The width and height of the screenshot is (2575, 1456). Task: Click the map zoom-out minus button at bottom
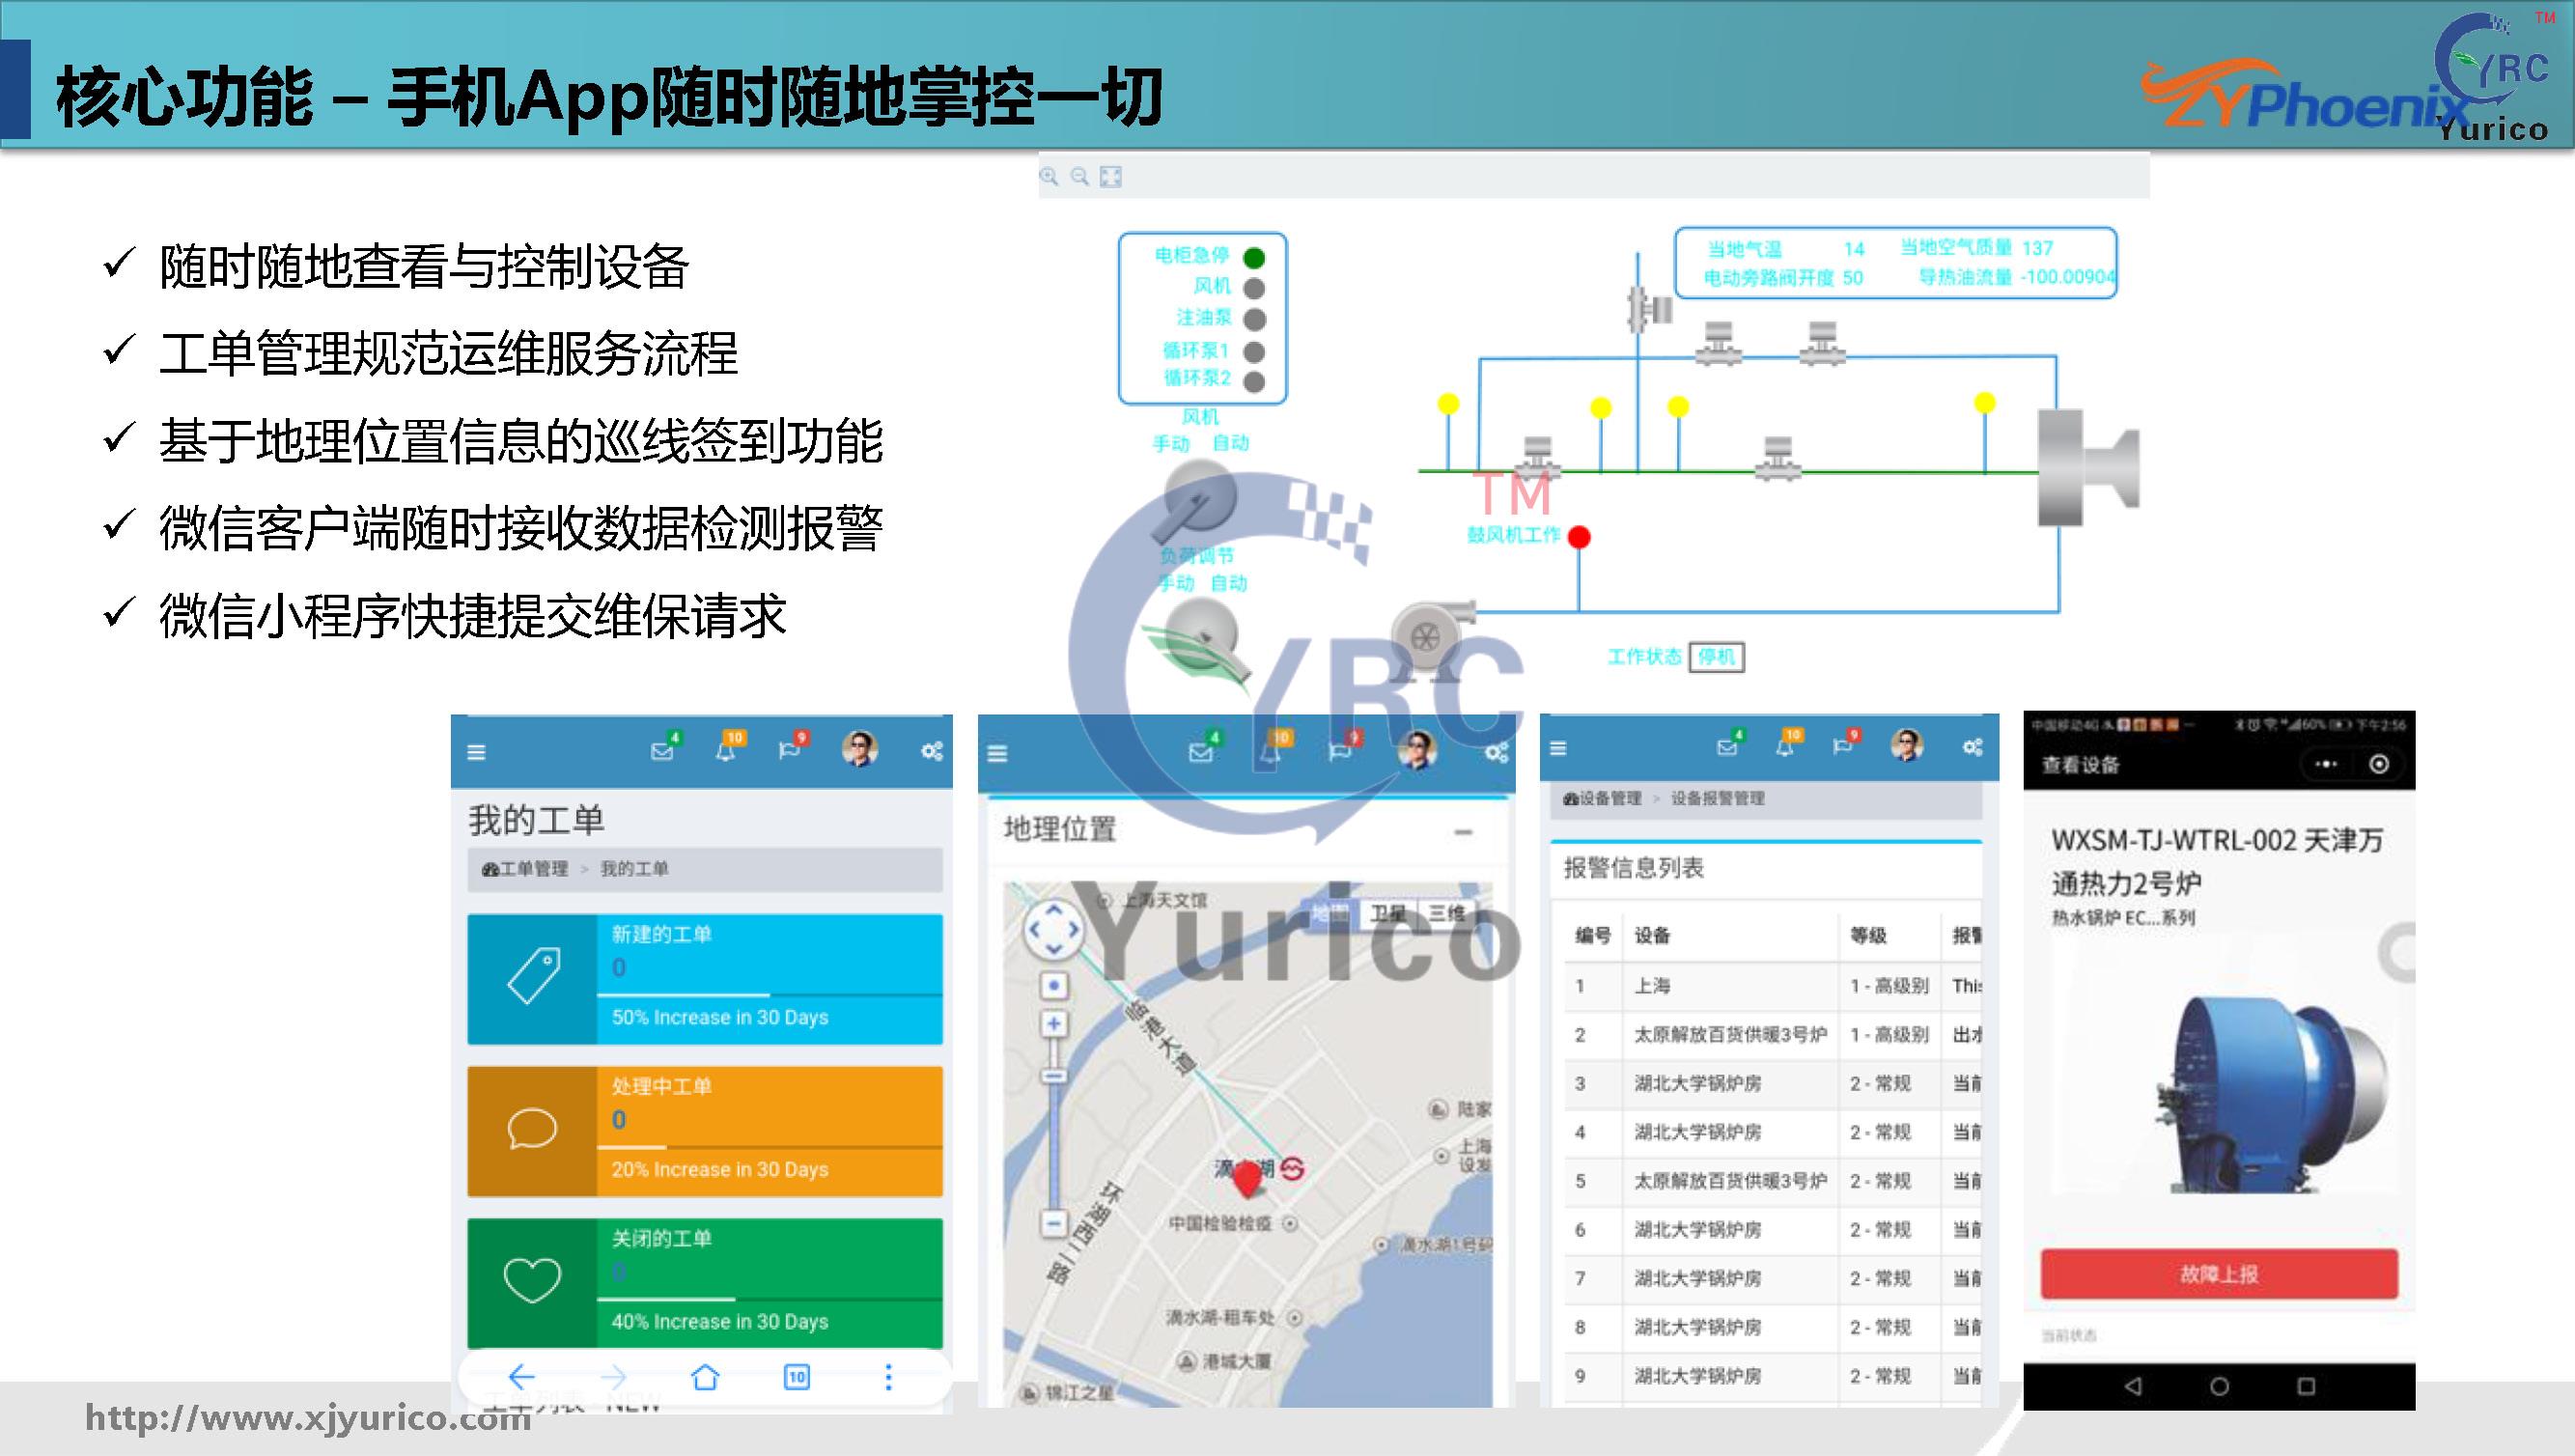point(1054,1222)
